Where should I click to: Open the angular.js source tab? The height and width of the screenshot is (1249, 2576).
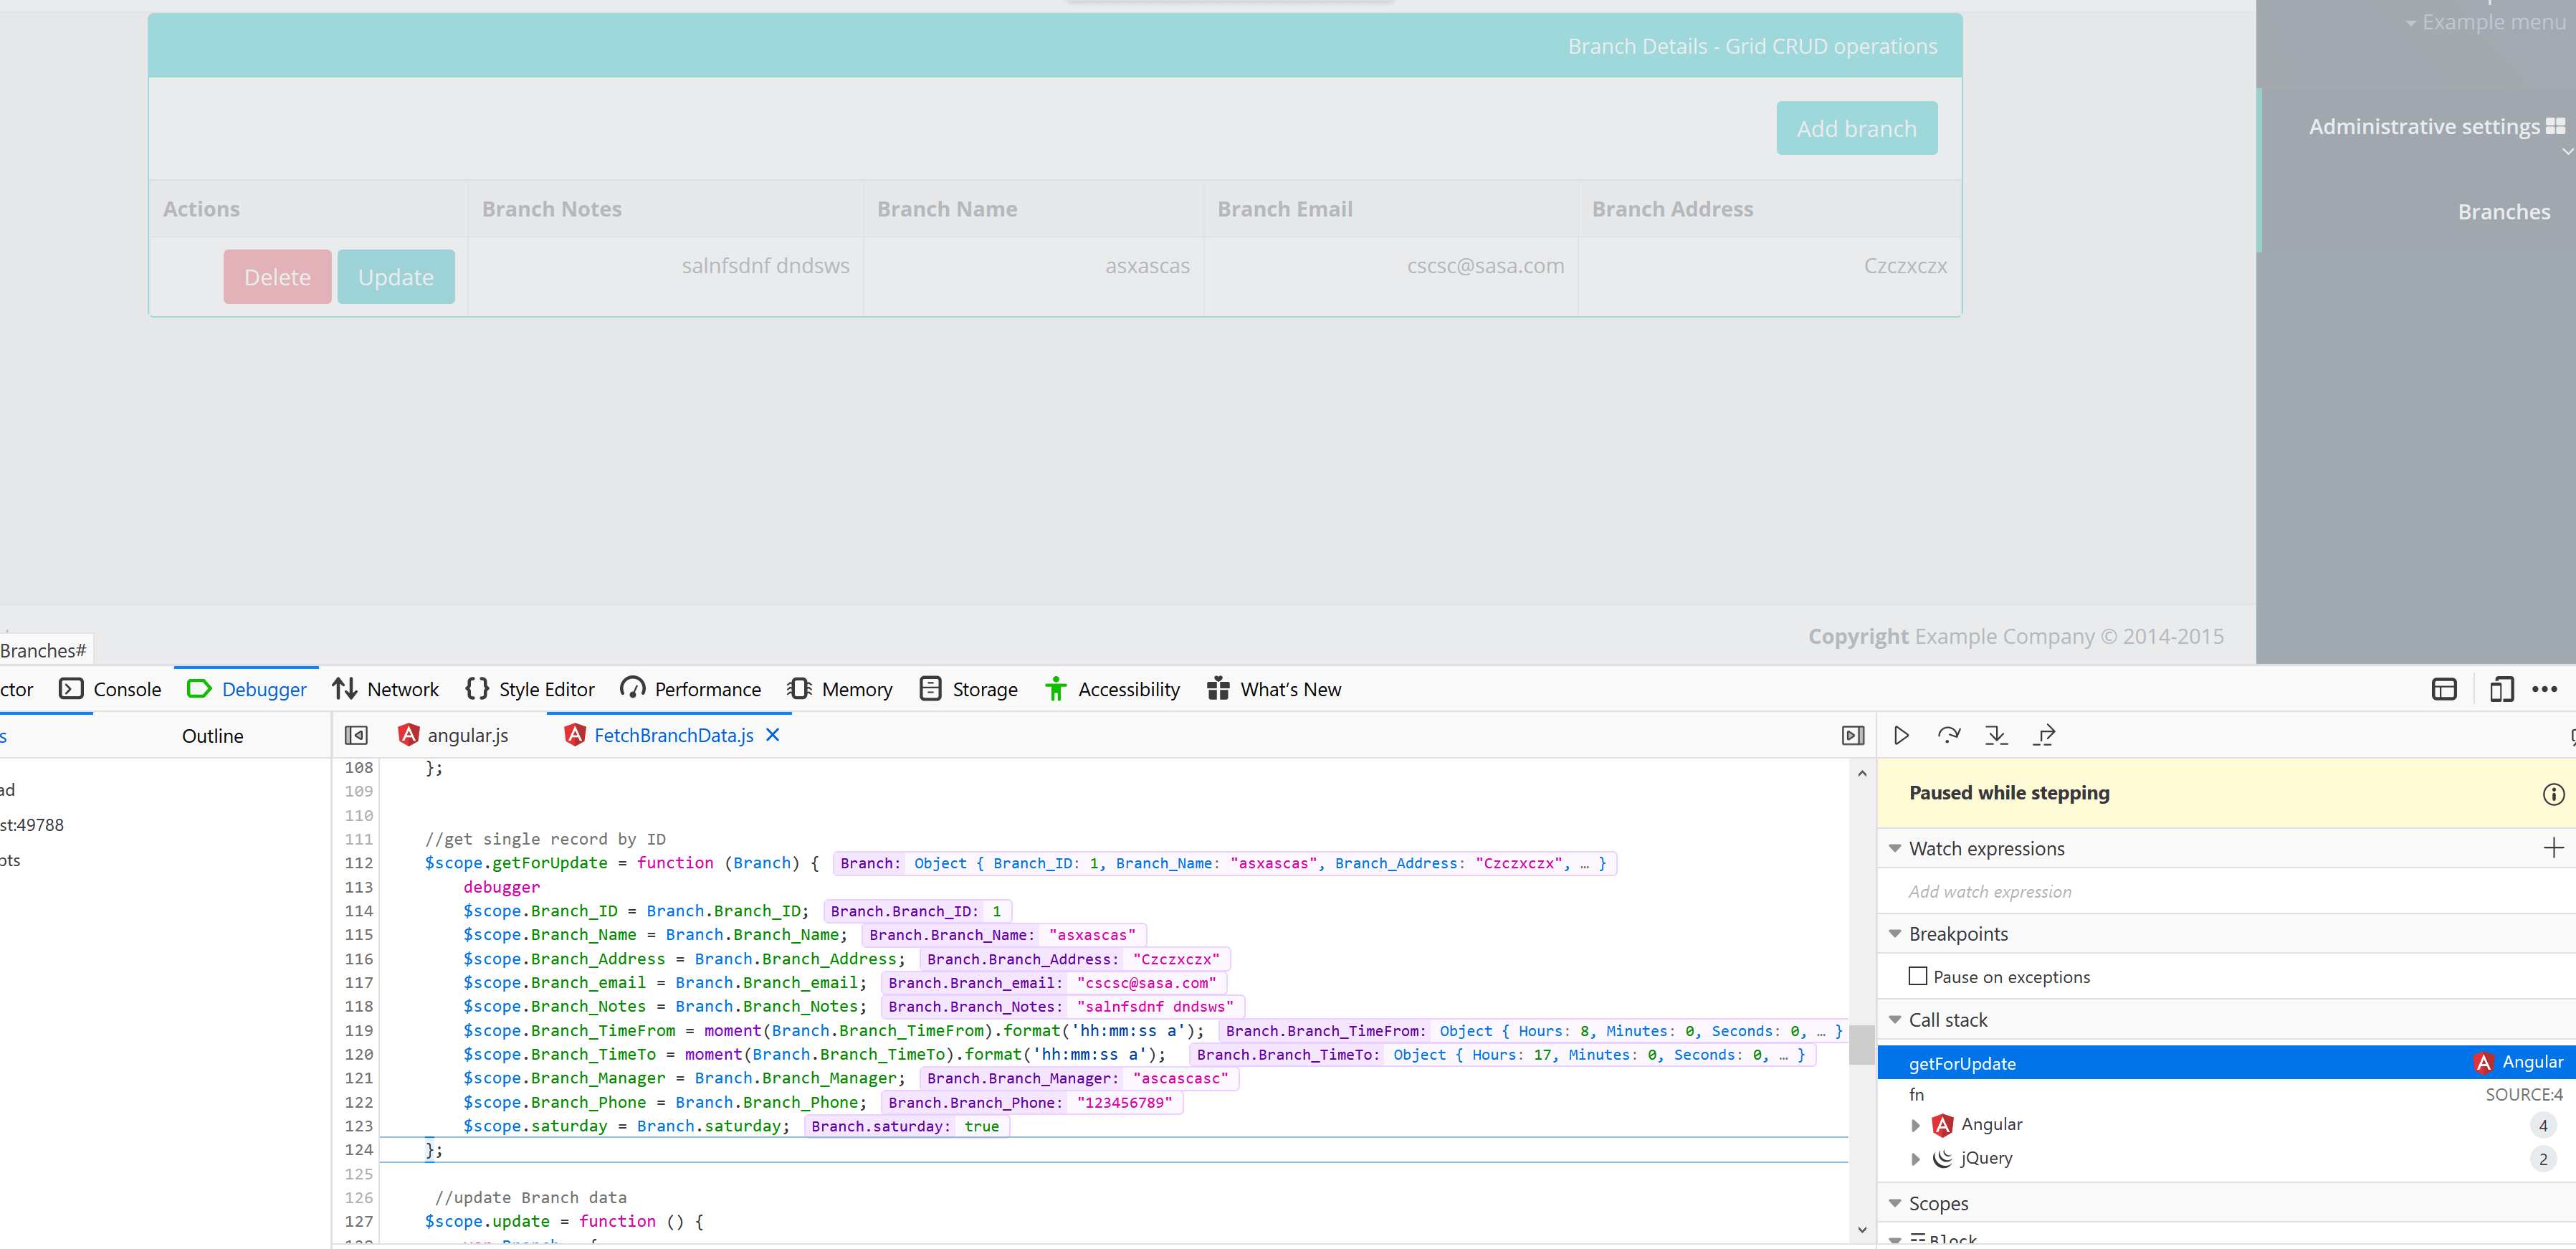[x=454, y=735]
